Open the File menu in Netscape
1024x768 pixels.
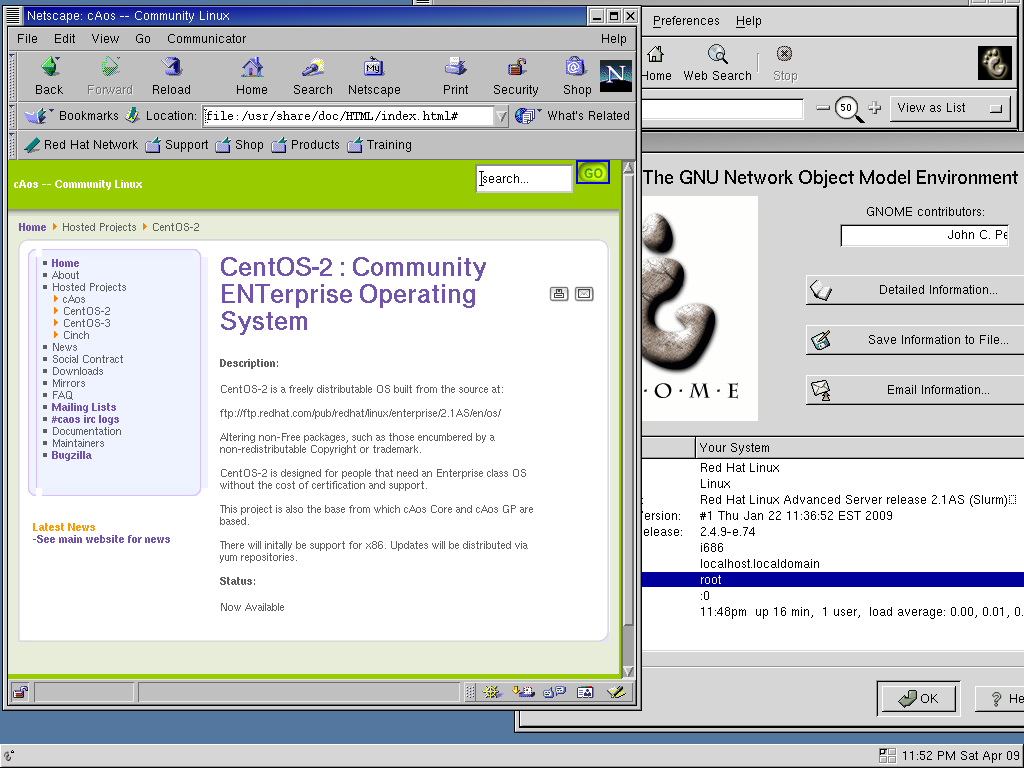click(x=27, y=39)
